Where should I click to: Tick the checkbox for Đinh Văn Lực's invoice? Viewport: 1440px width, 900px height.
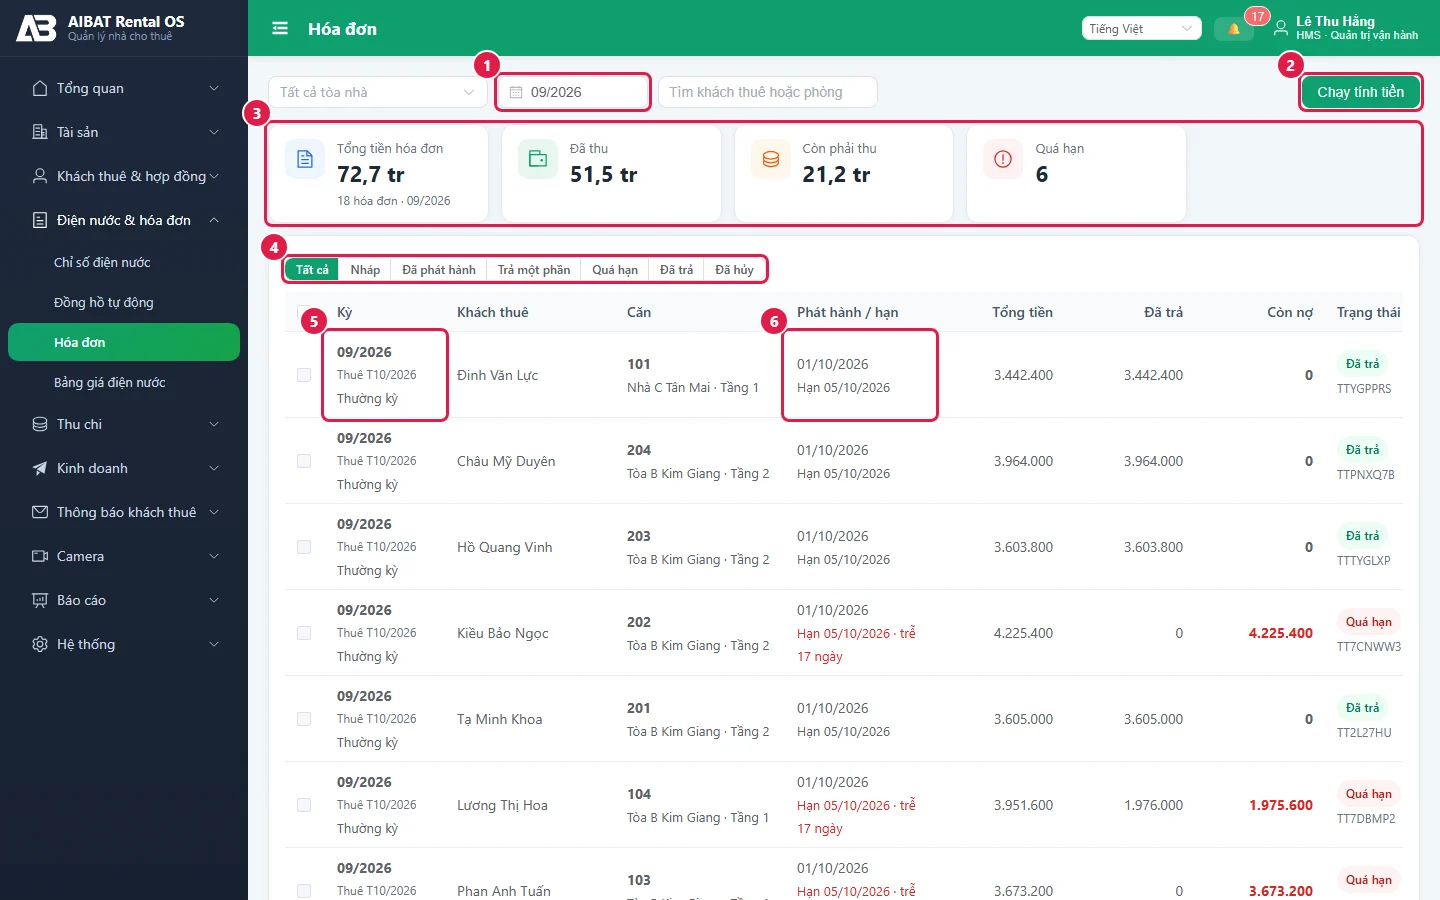click(x=304, y=375)
